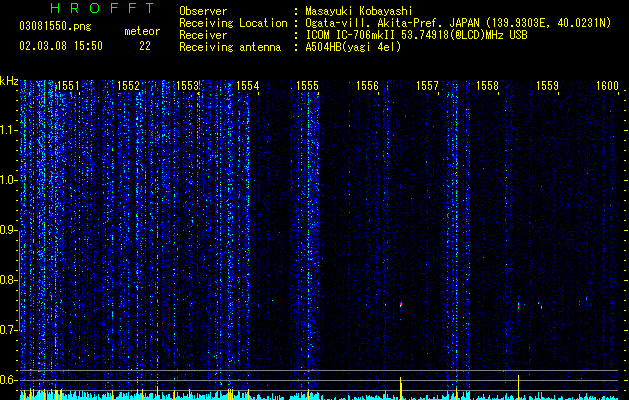Viewport: 629px width, 400px height.
Task: Click the red meteor echo after 1556
Action: (x=401, y=304)
